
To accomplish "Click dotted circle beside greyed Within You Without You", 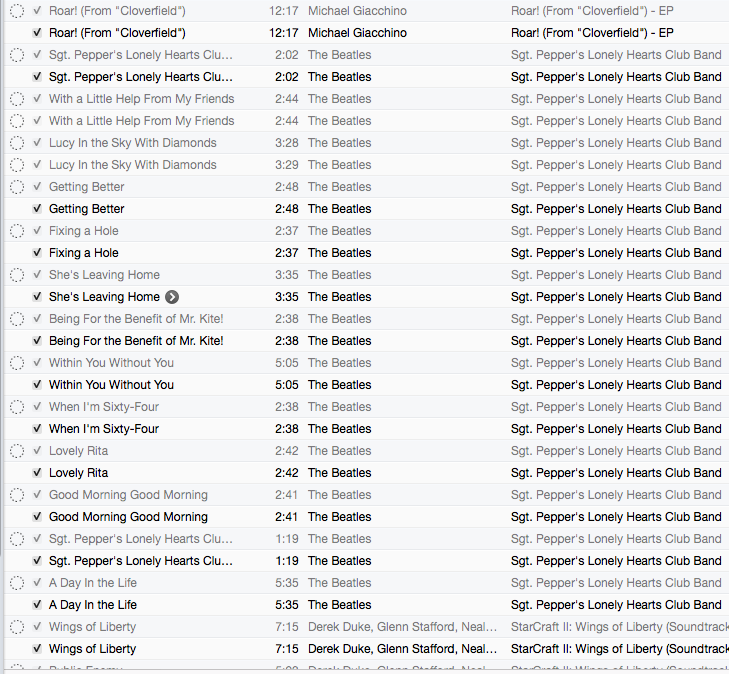I will [17, 363].
